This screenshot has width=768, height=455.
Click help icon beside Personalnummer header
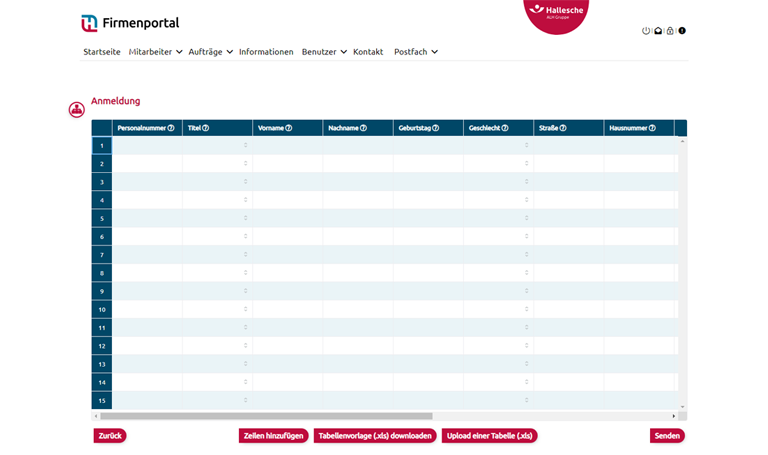171,128
